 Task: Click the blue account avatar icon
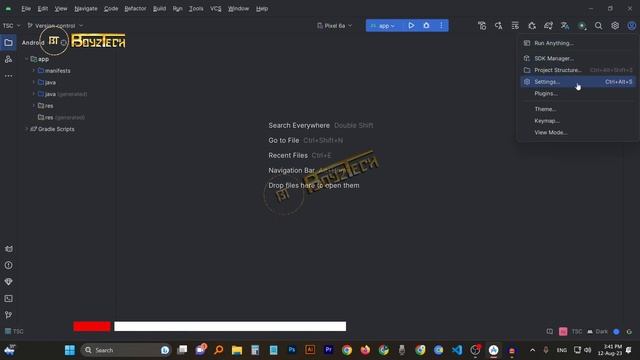point(631,26)
